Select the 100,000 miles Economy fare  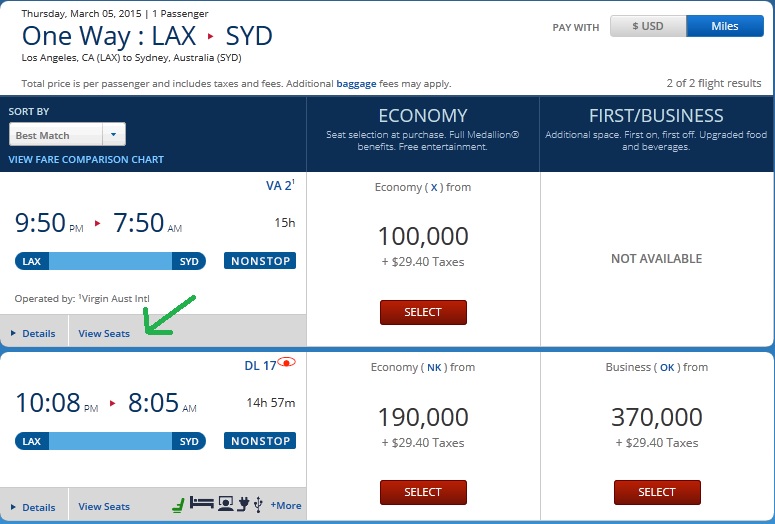coord(423,312)
